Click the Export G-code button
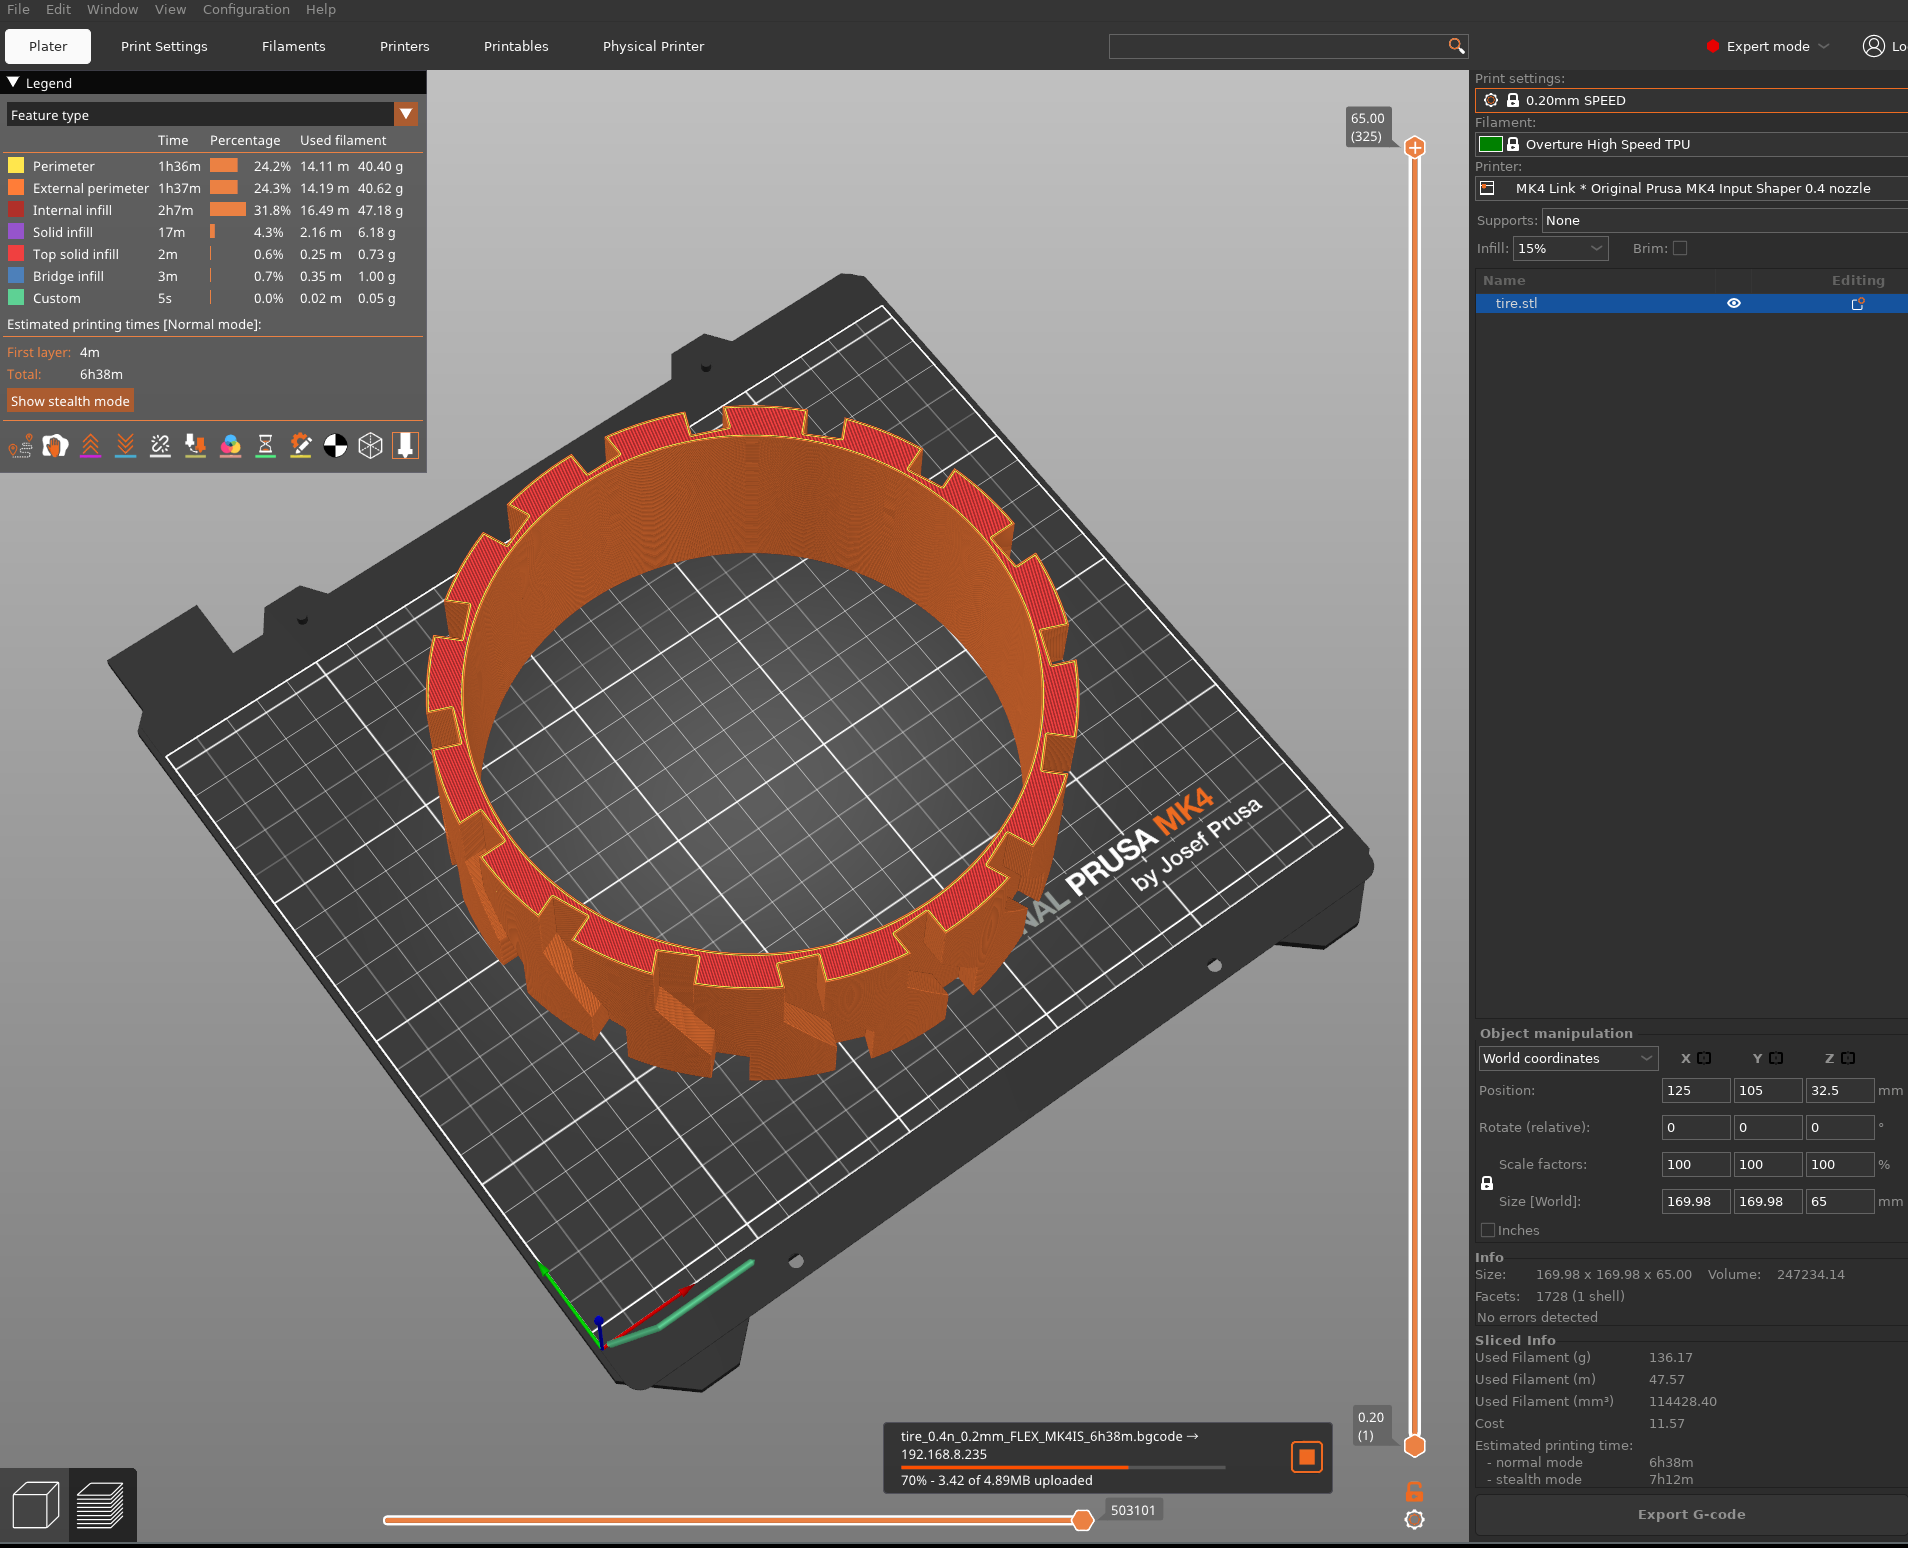This screenshot has width=1908, height=1548. click(1690, 1514)
